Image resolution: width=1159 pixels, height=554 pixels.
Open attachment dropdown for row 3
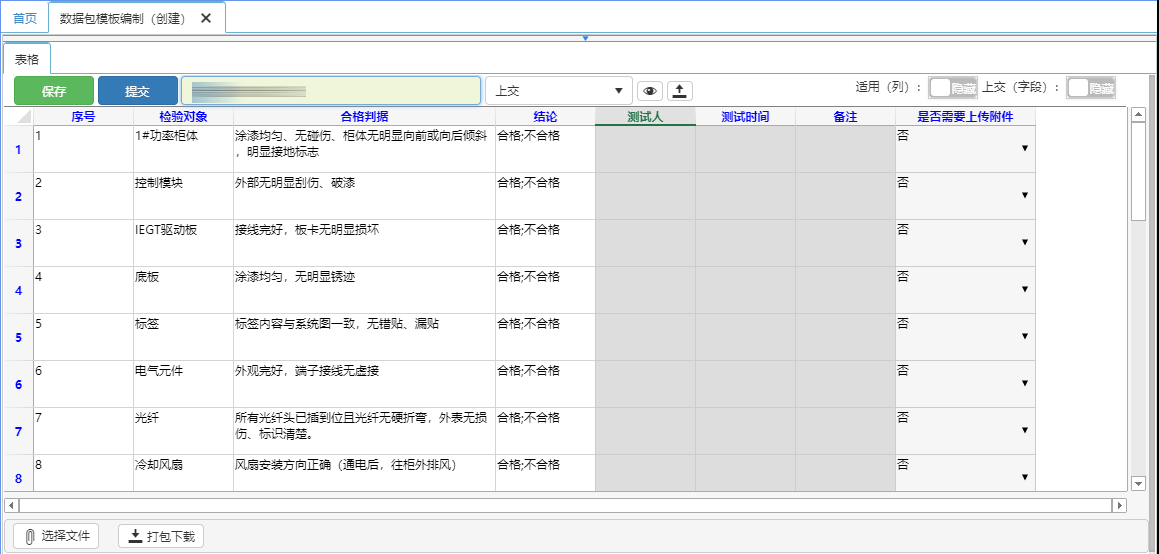click(1024, 242)
